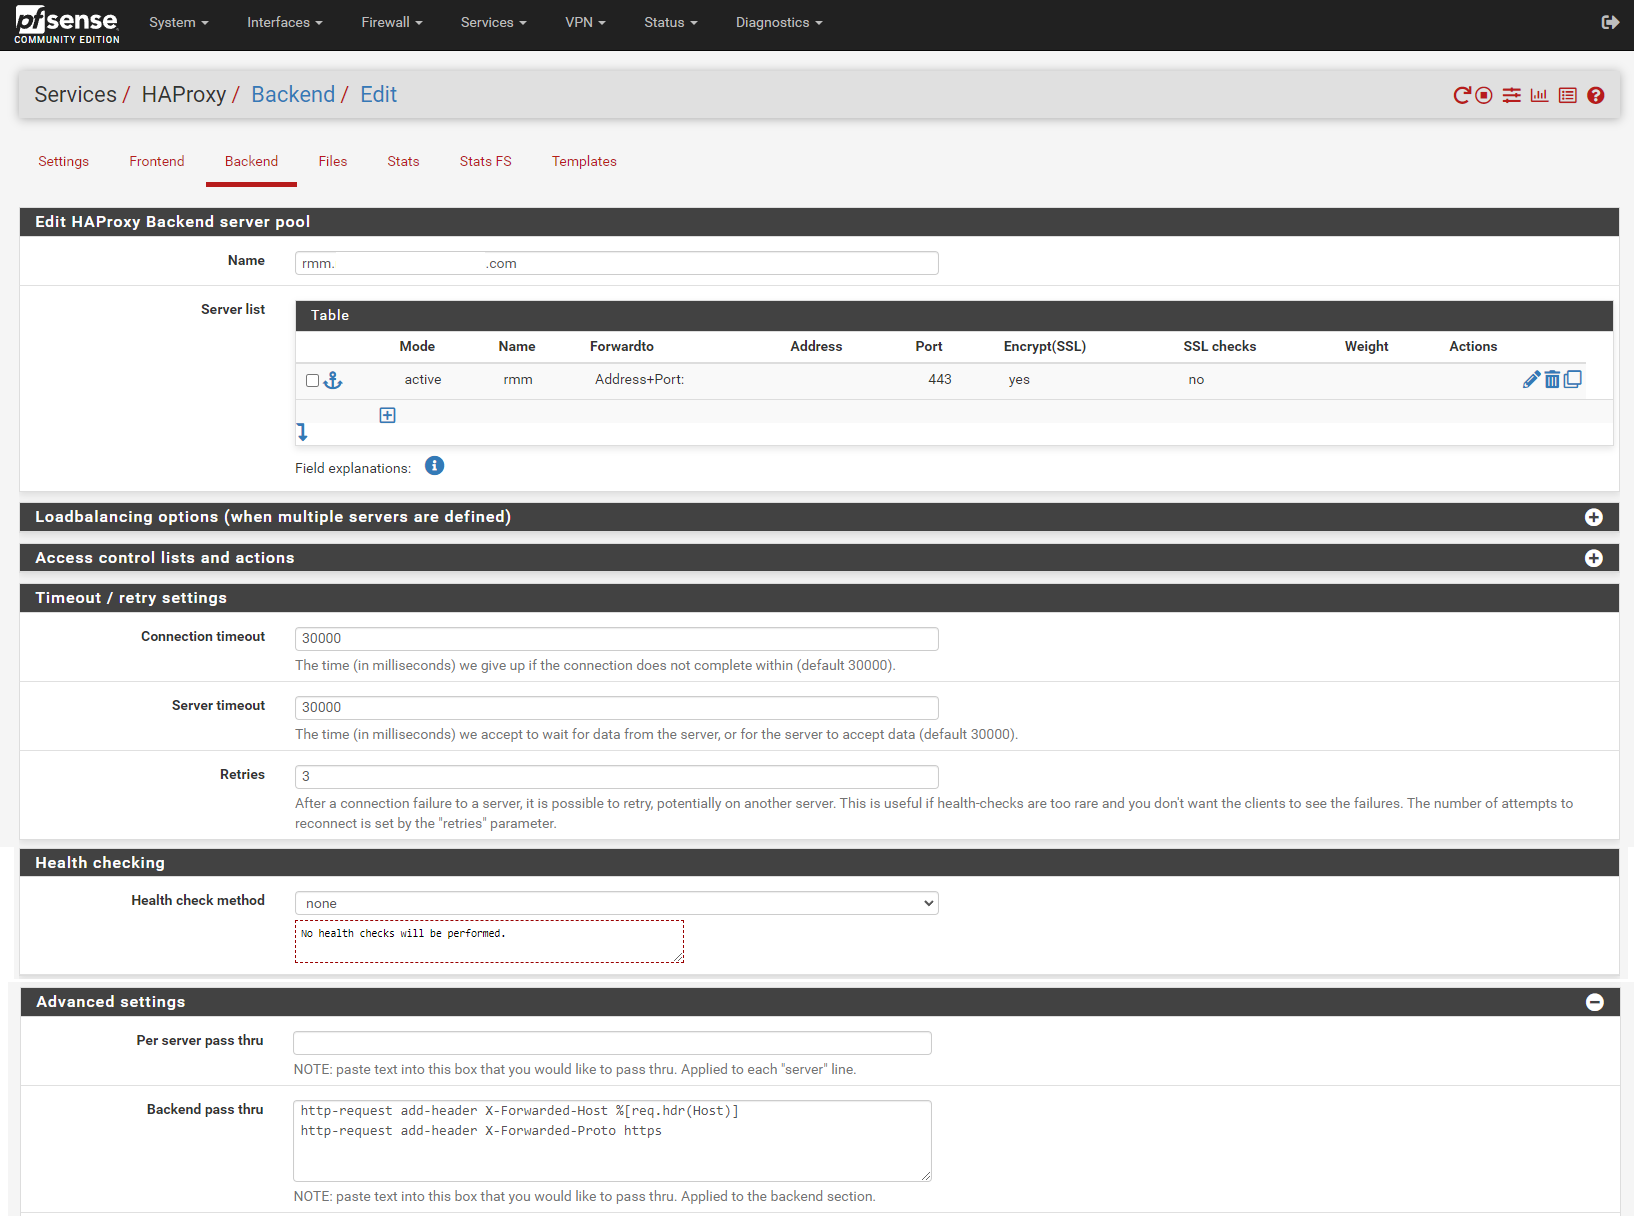Switch to the Stats tab

[403, 161]
